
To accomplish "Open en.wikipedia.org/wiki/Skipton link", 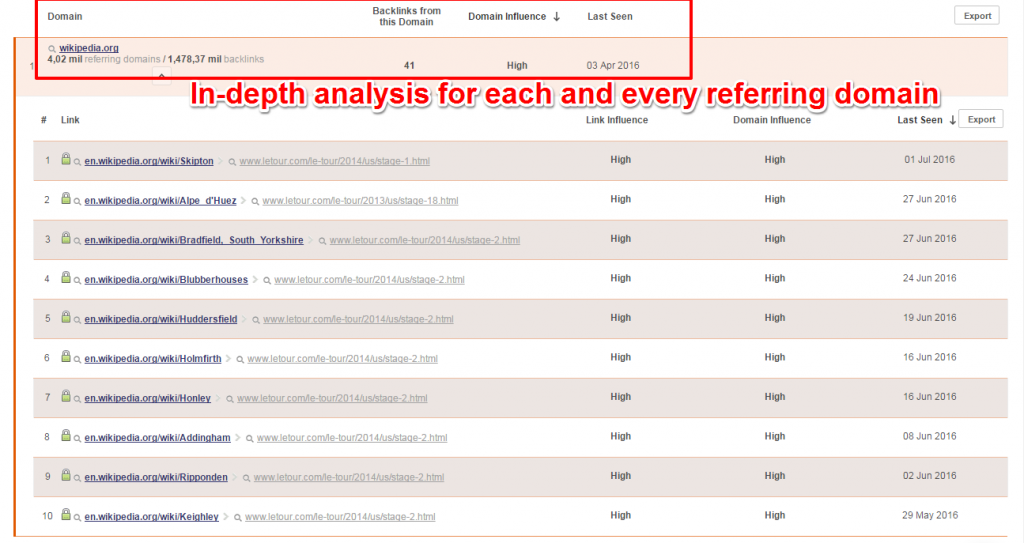I will pos(149,161).
